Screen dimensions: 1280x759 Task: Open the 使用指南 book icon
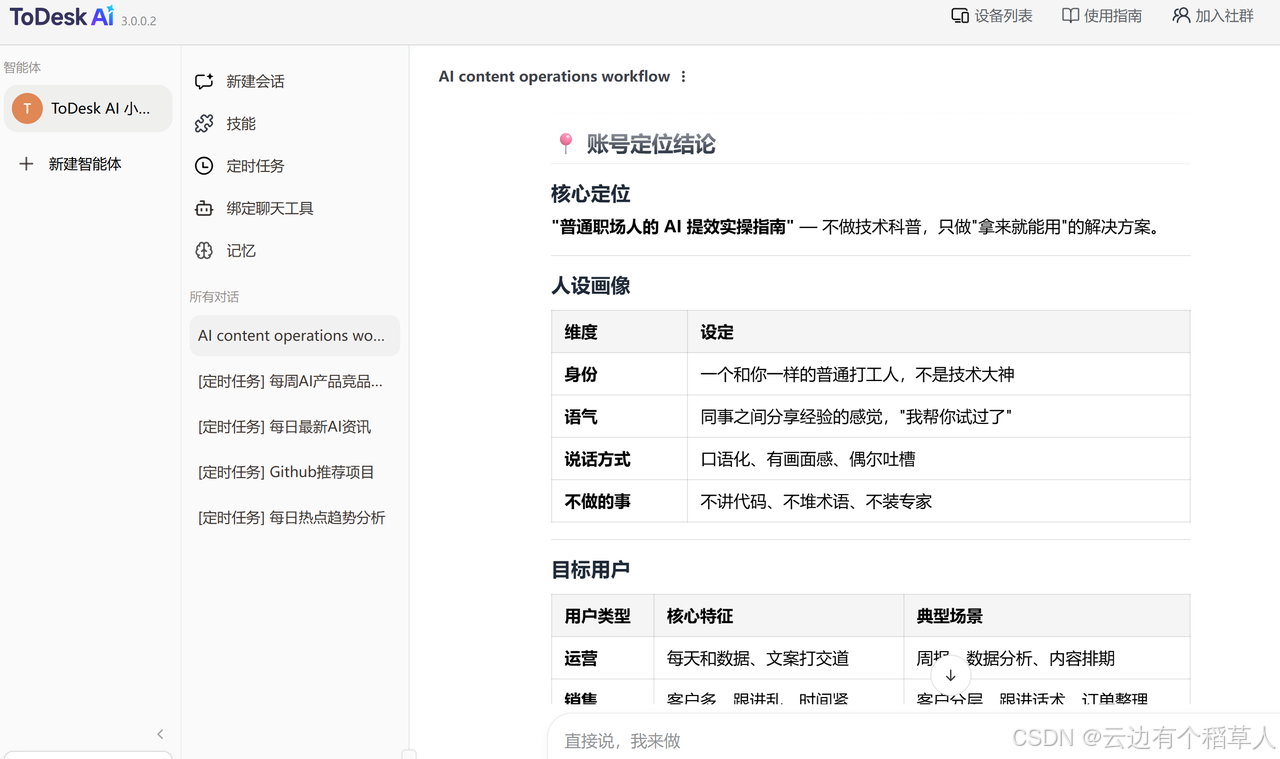(1070, 16)
